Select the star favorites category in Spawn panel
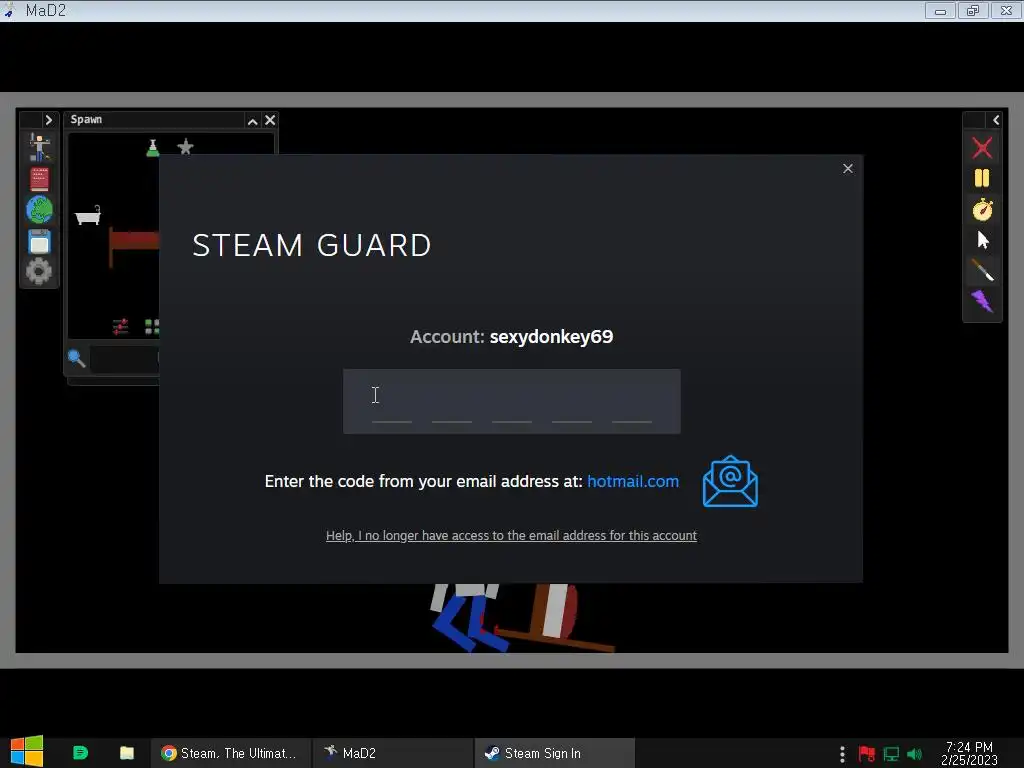 pyautogui.click(x=185, y=147)
